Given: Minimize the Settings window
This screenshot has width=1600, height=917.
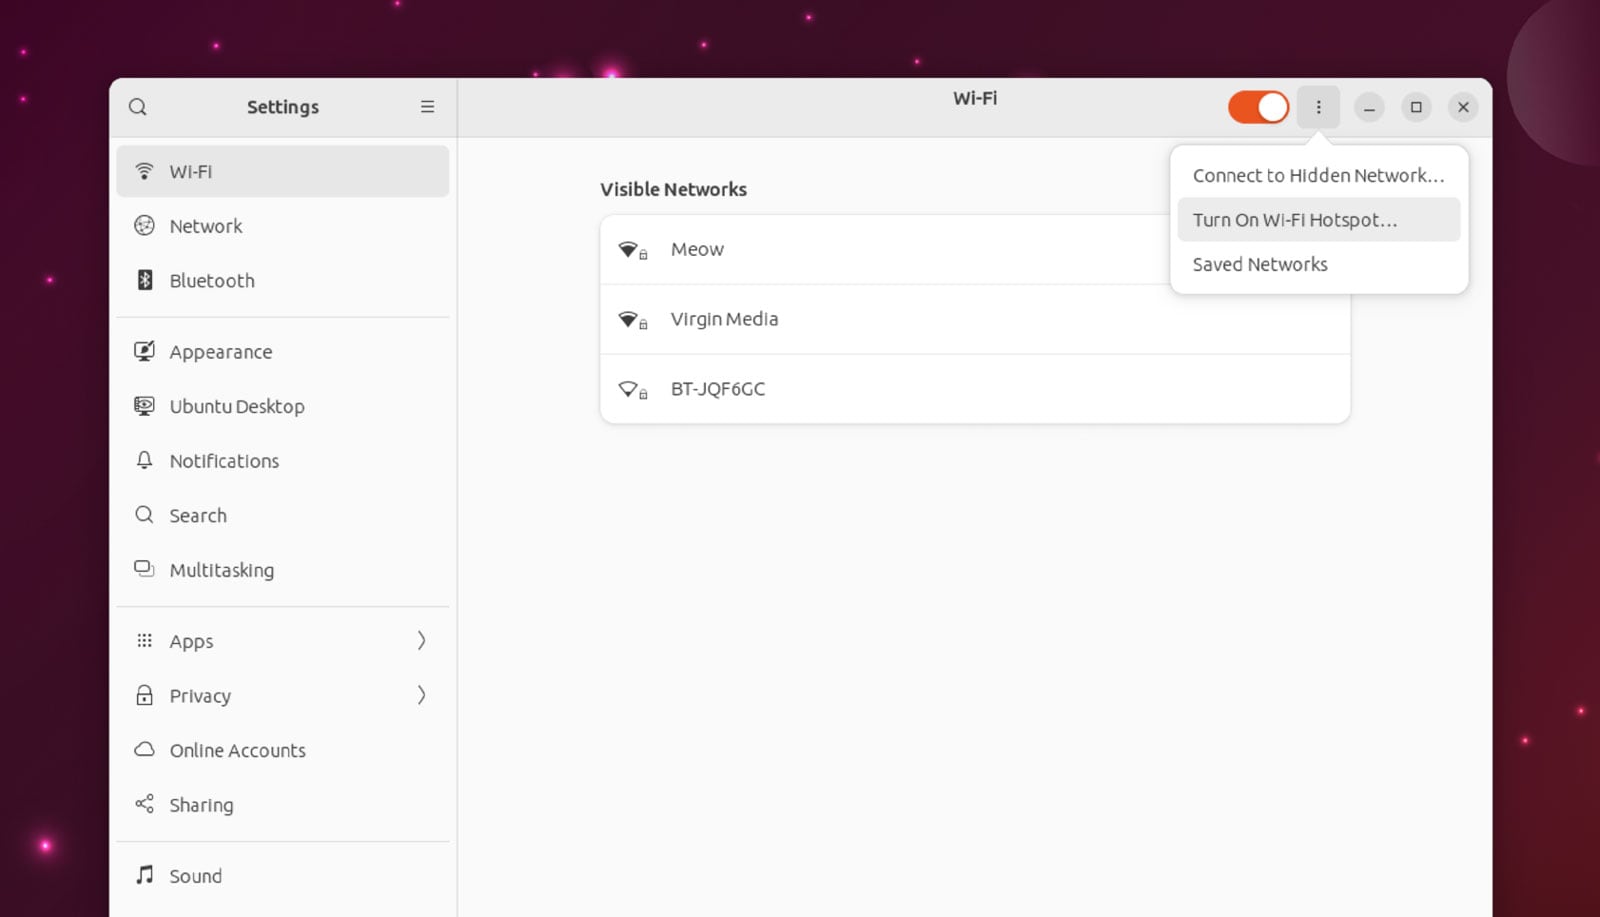Looking at the screenshot, I should 1369,107.
